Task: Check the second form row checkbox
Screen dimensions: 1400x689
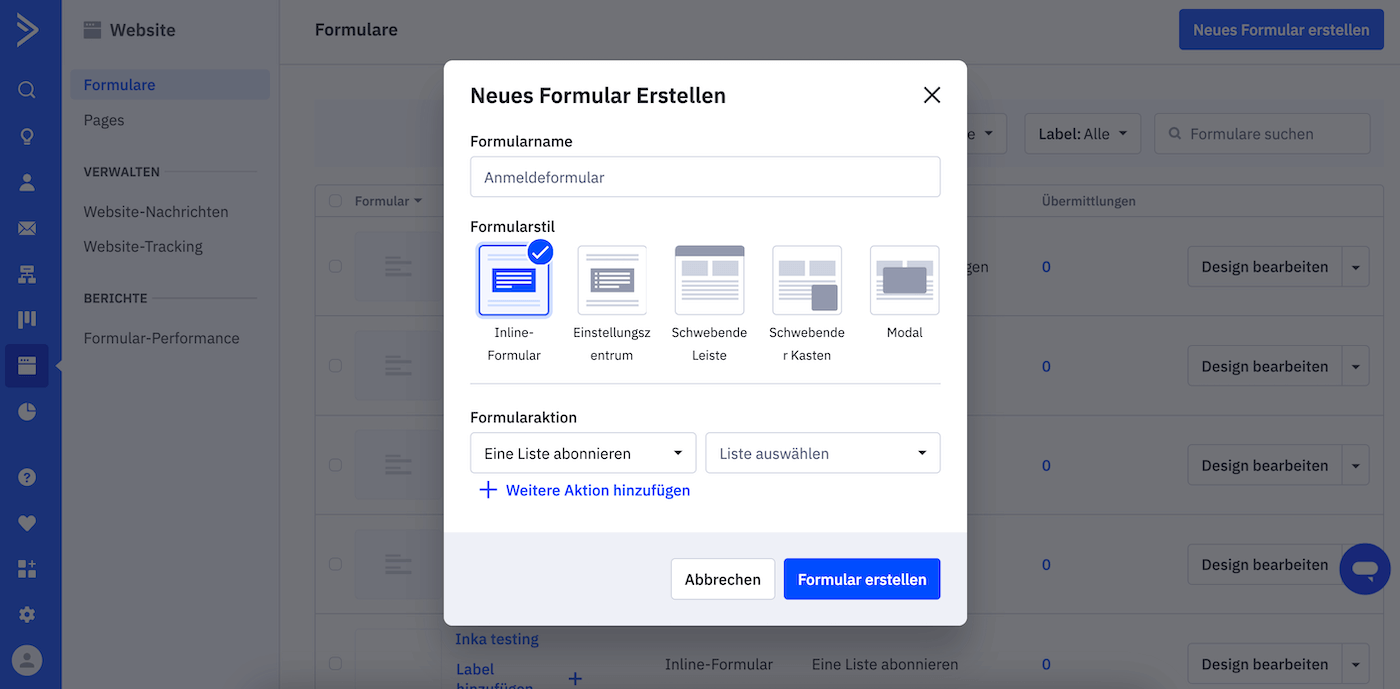Action: click(x=335, y=366)
